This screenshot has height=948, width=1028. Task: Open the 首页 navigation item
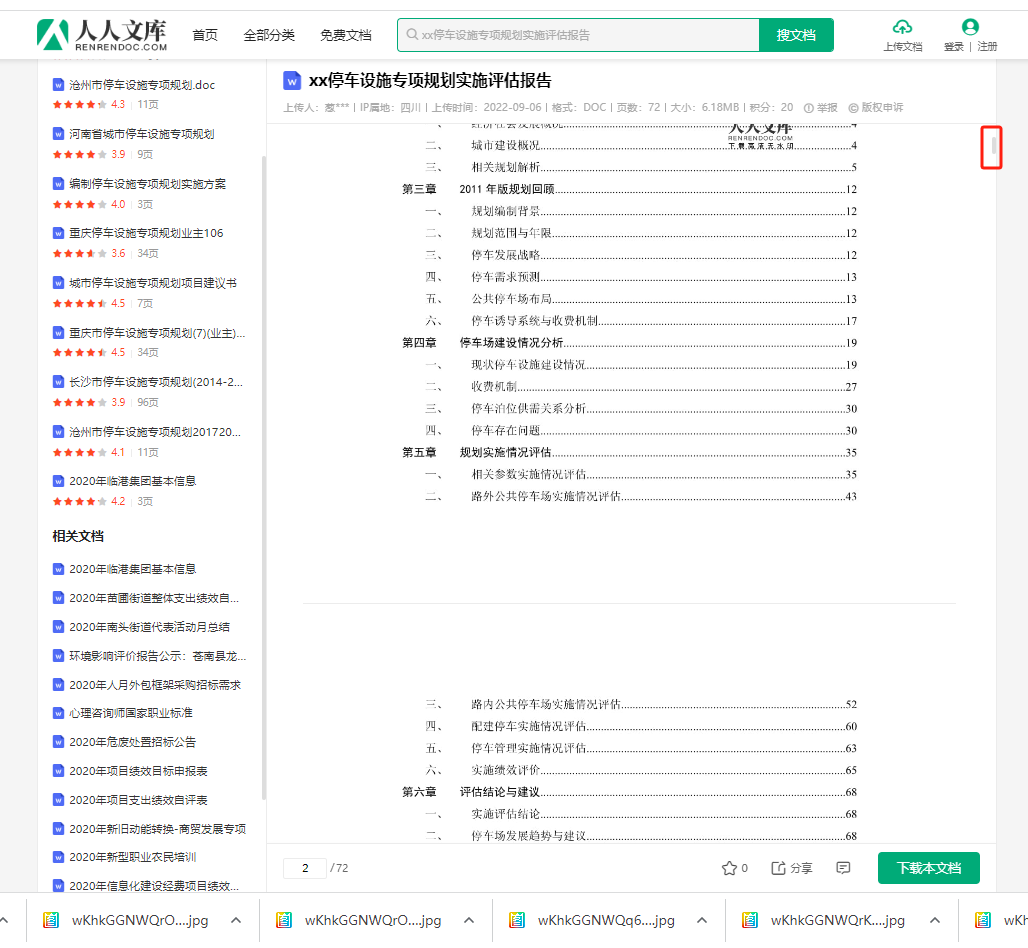(x=205, y=35)
